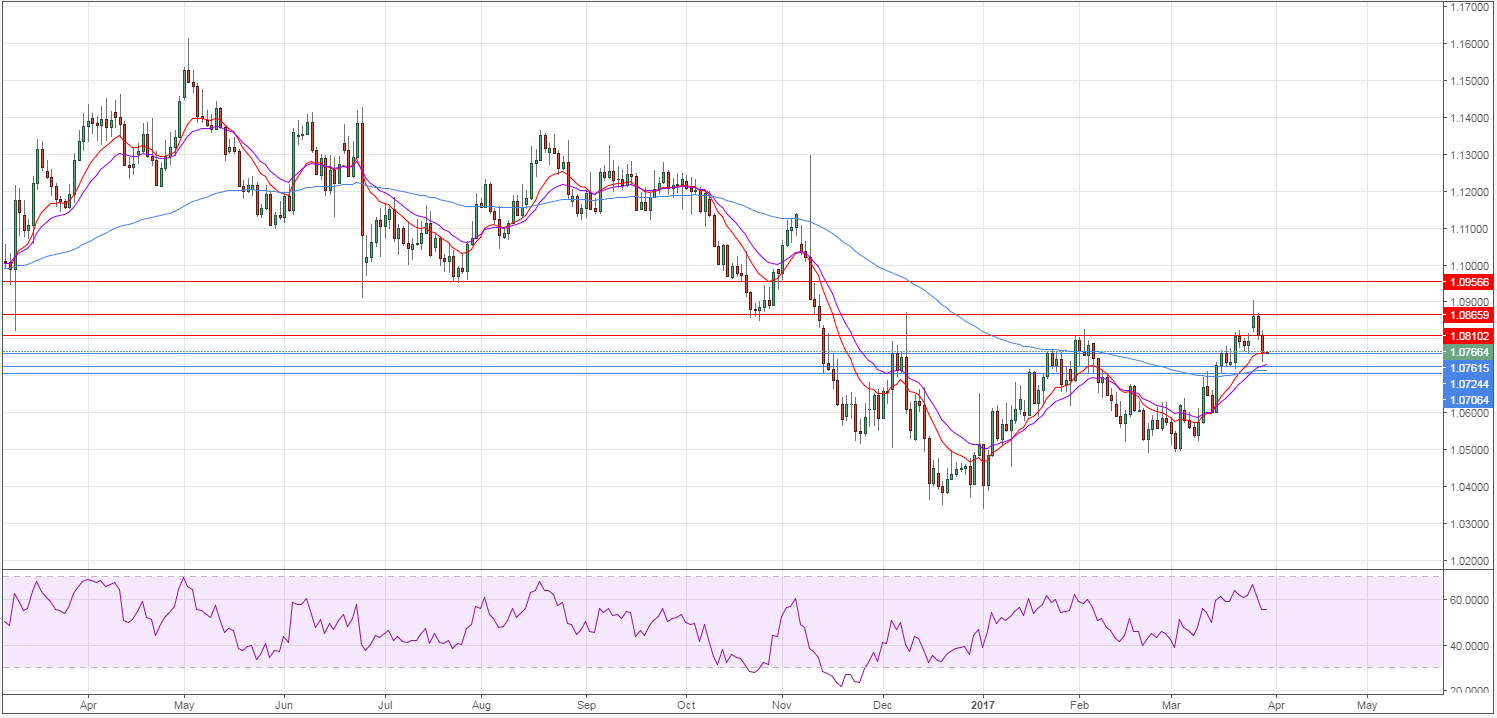Click the 40.0000 RSI scale value

(1471, 646)
